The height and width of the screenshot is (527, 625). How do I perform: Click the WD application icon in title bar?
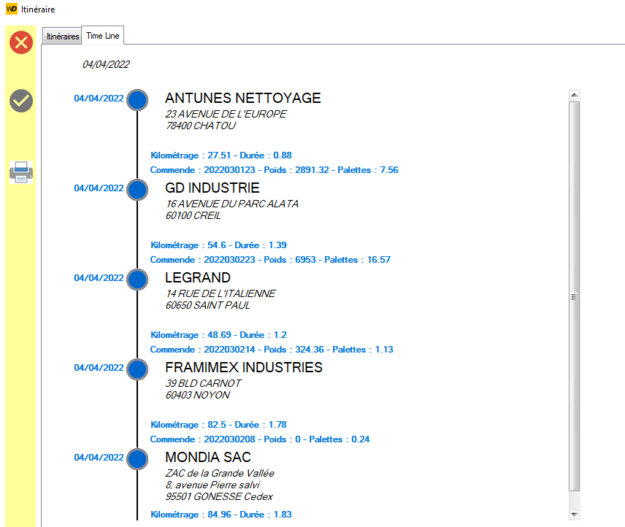pos(10,9)
